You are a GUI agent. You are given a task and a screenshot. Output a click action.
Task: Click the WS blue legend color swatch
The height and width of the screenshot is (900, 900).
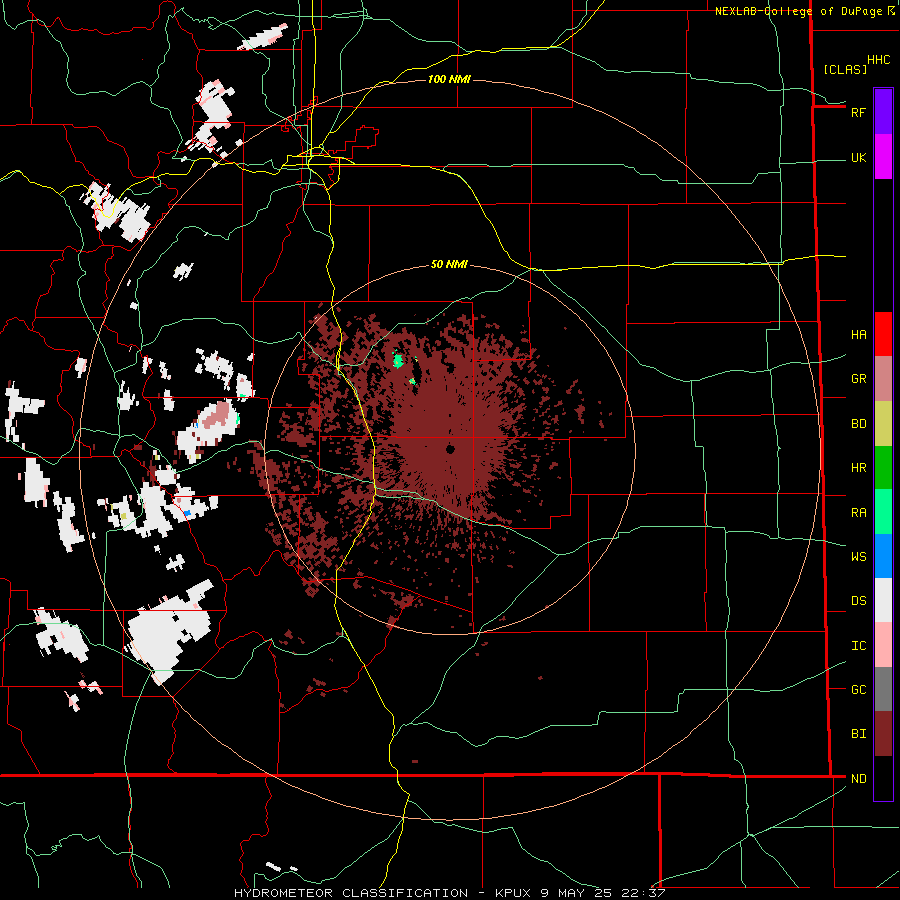[x=883, y=556]
